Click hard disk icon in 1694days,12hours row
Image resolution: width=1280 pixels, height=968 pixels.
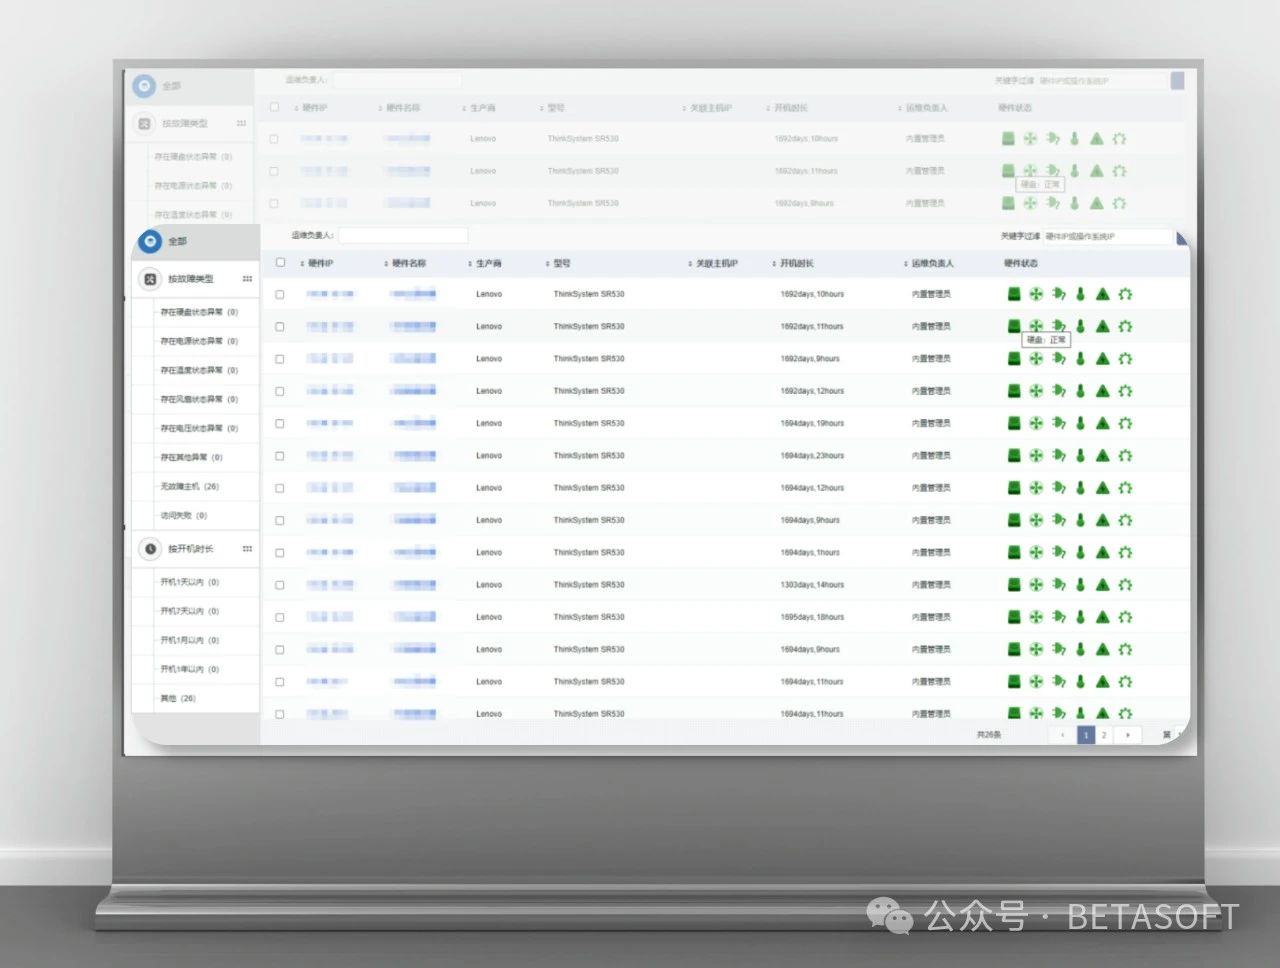click(1013, 488)
